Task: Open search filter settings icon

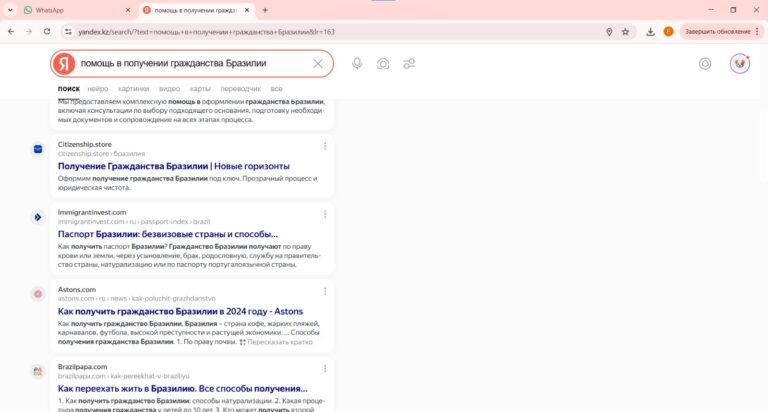Action: [409, 64]
